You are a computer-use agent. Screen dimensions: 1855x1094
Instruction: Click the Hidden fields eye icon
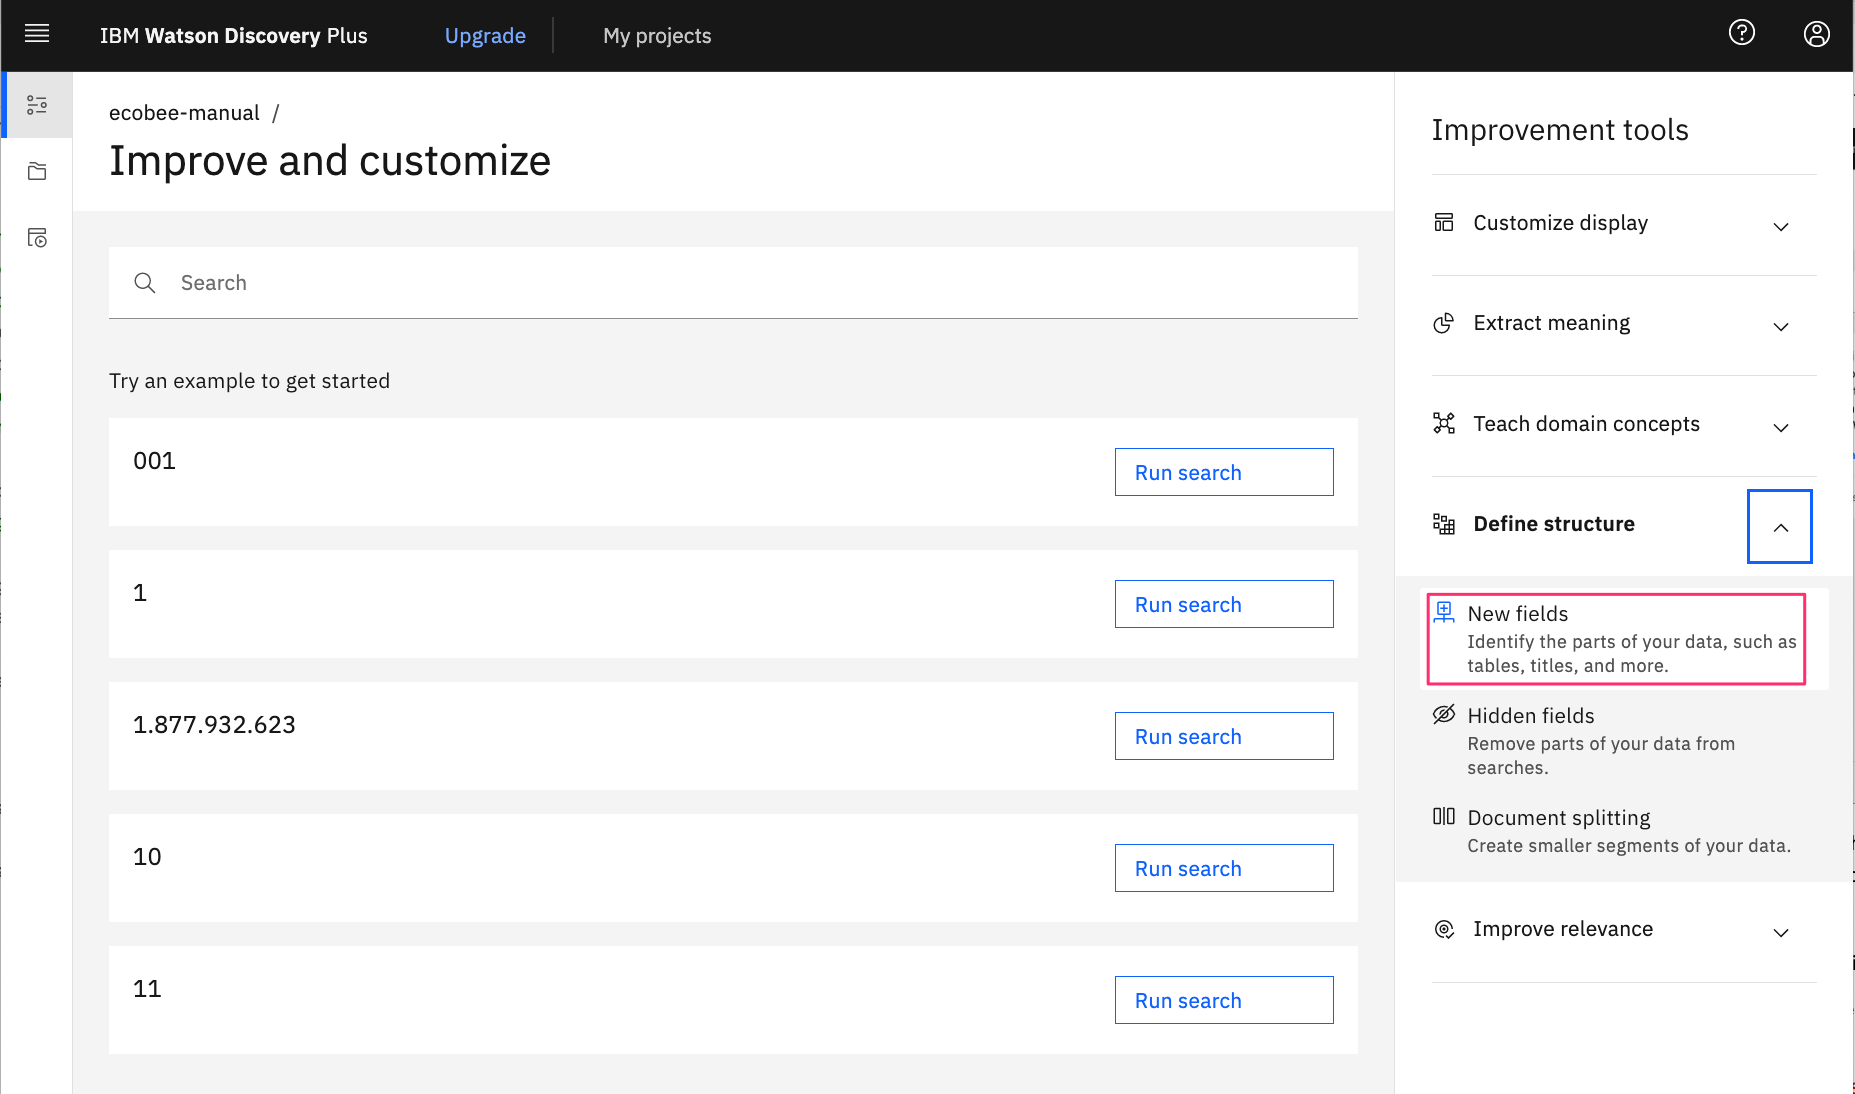point(1443,715)
